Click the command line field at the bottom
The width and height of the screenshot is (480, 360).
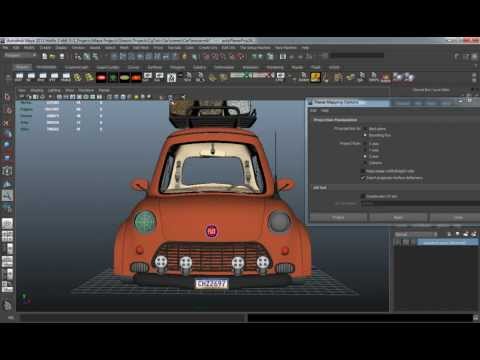coord(132,318)
